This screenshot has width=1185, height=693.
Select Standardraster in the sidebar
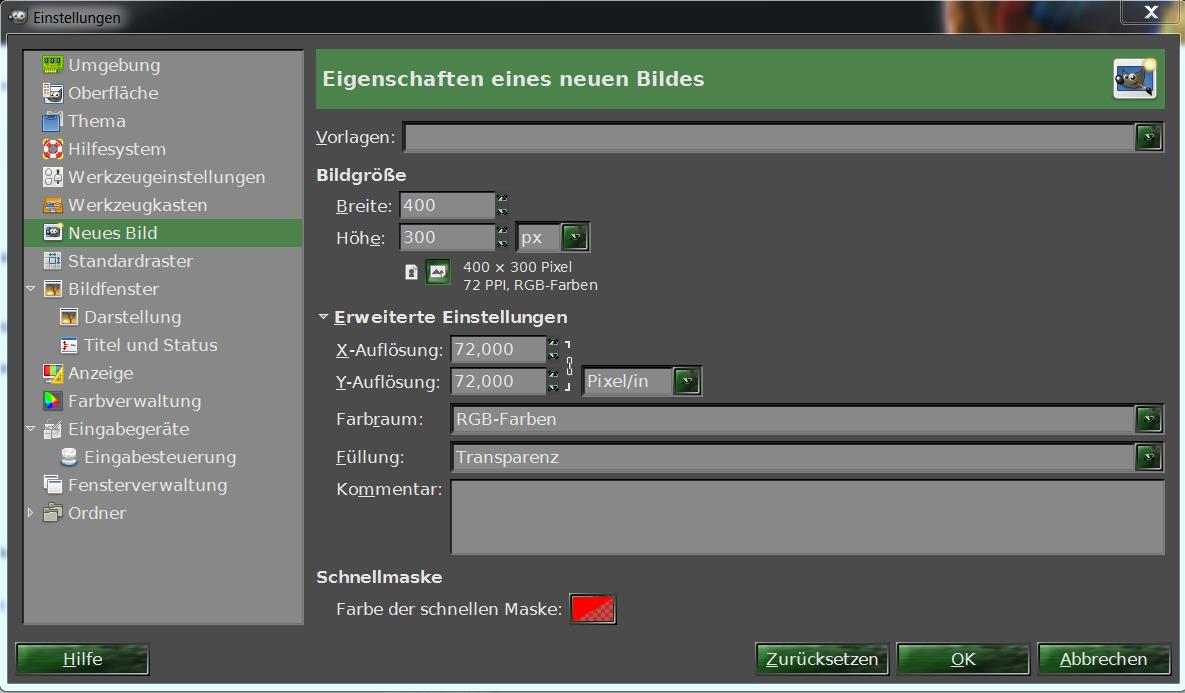click(x=131, y=261)
